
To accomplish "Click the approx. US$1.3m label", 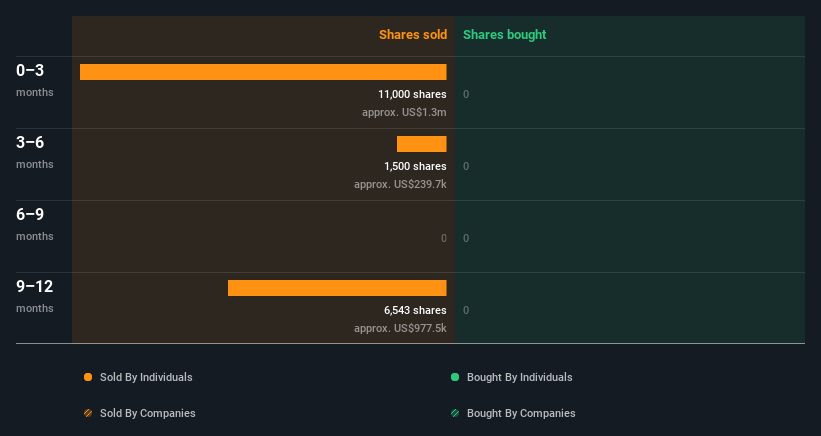I will pos(404,112).
